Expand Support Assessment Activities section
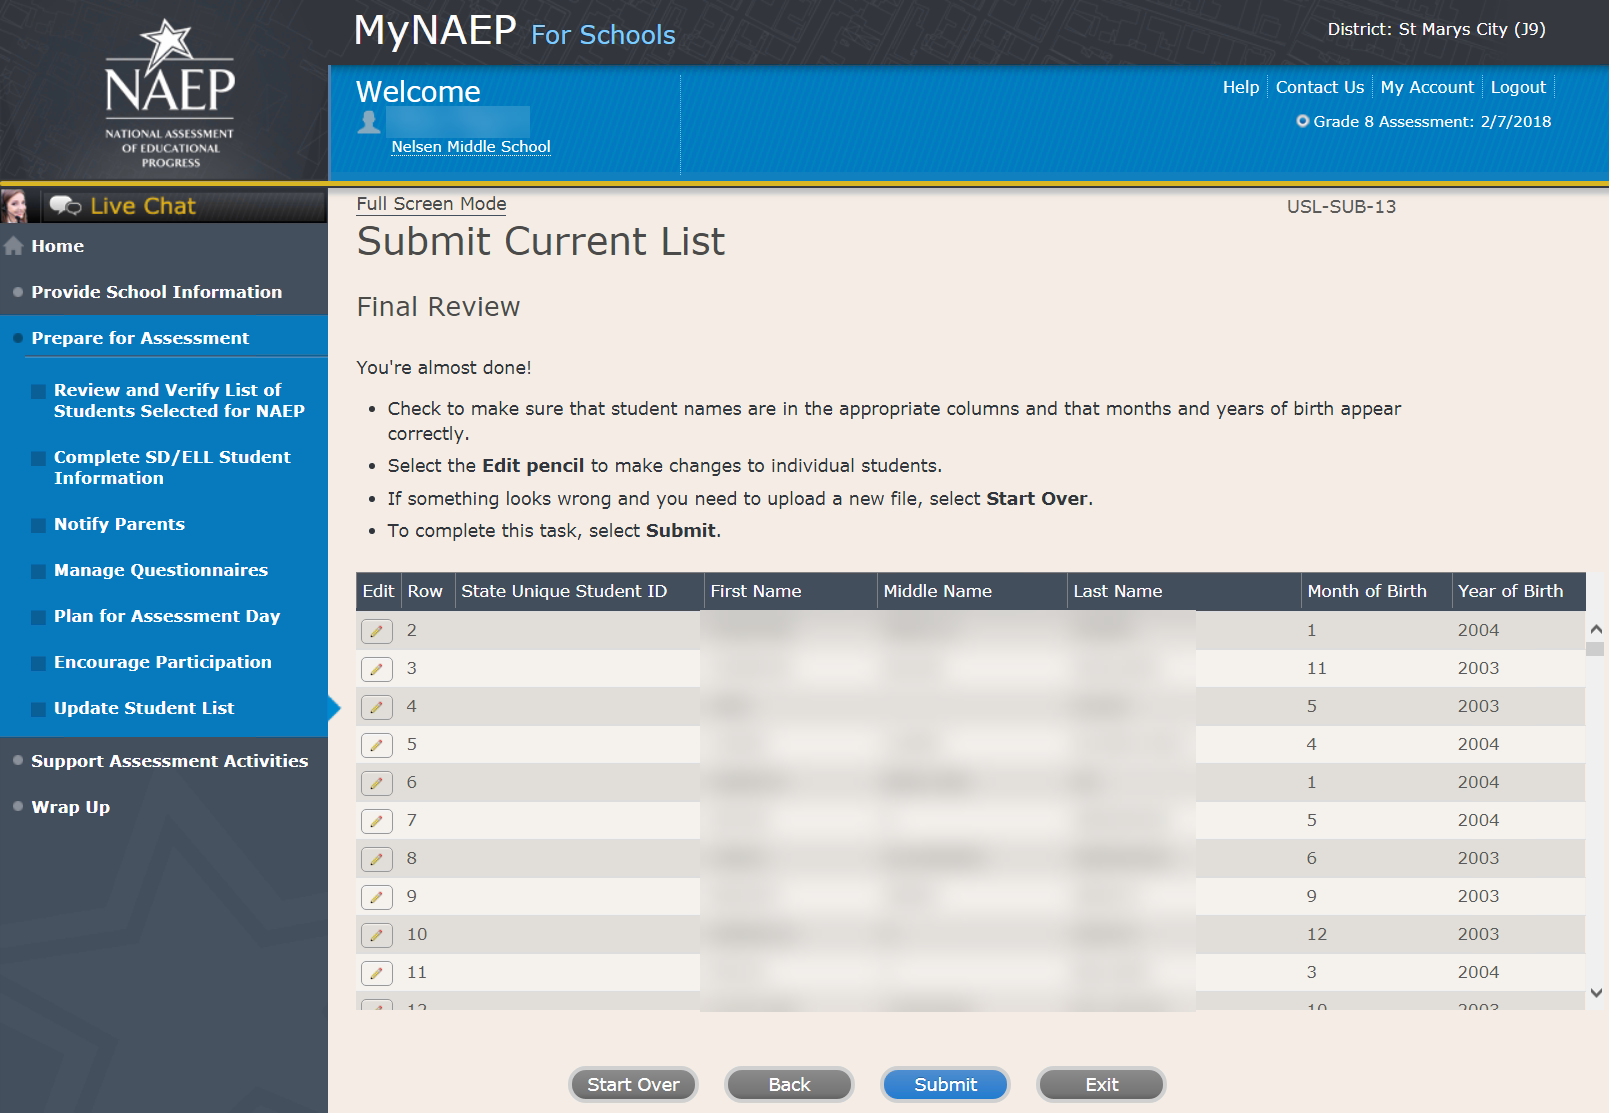 (169, 761)
